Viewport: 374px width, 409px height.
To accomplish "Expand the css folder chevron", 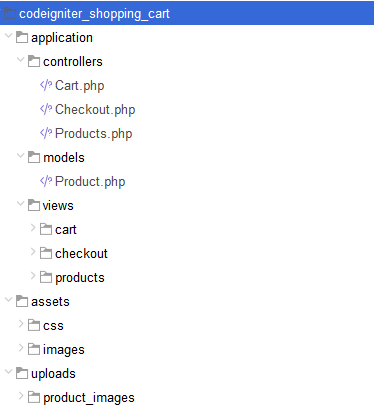I will pos(21,324).
